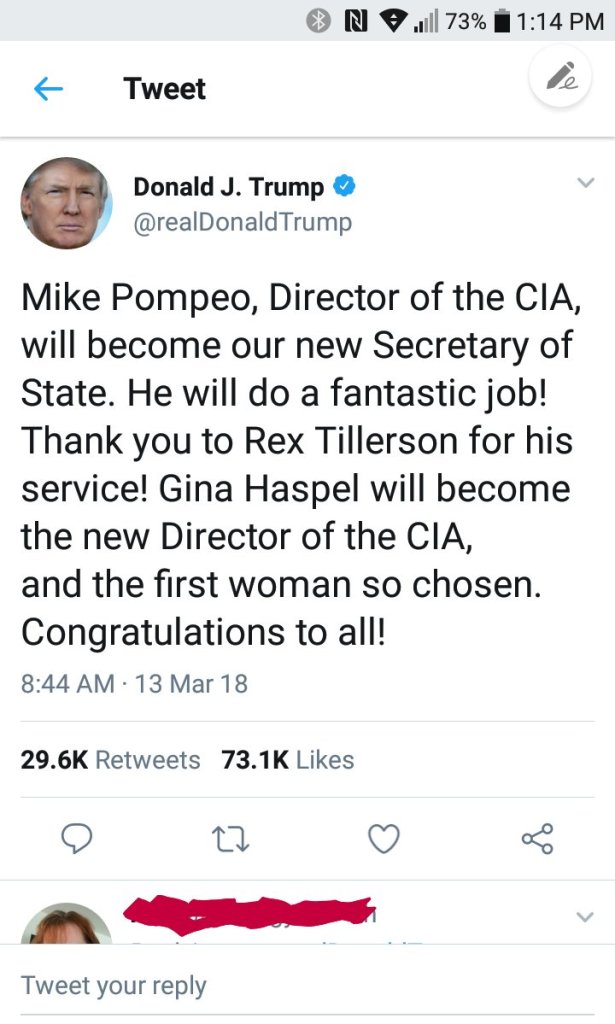The width and height of the screenshot is (615, 1024).
Task: Open Donald J. Trump's profile picture
Action: click(66, 203)
